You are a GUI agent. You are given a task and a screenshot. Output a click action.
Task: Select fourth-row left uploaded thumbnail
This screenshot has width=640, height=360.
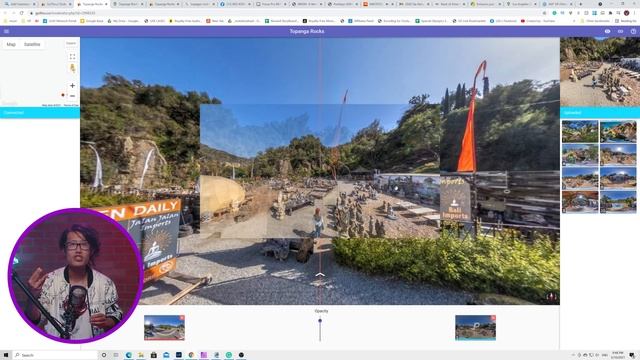tap(580, 202)
